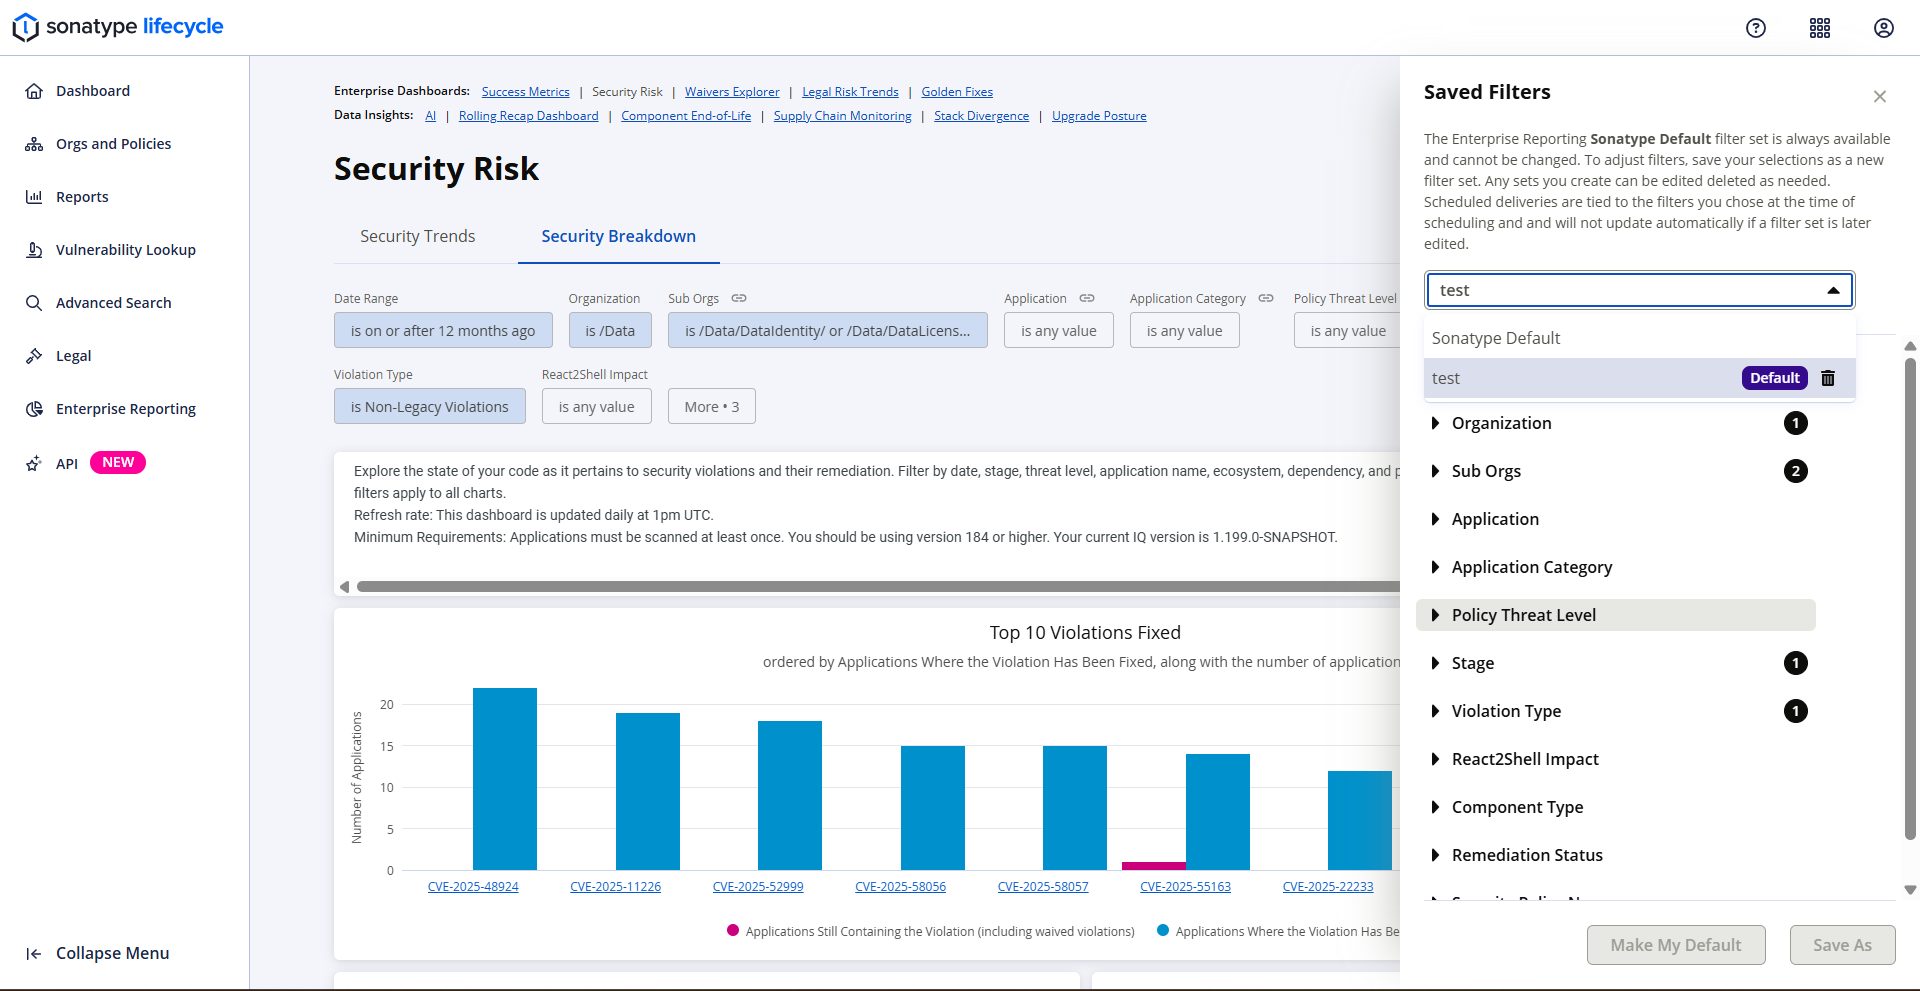The image size is (1920, 991).
Task: Expand the Application Category filter section
Action: click(x=1616, y=567)
